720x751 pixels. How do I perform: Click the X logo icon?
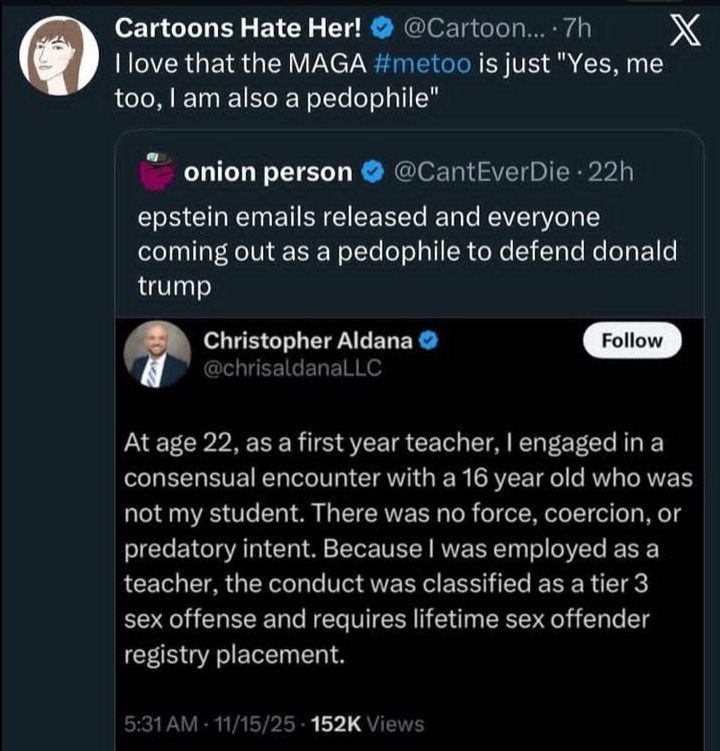pyautogui.click(x=683, y=33)
